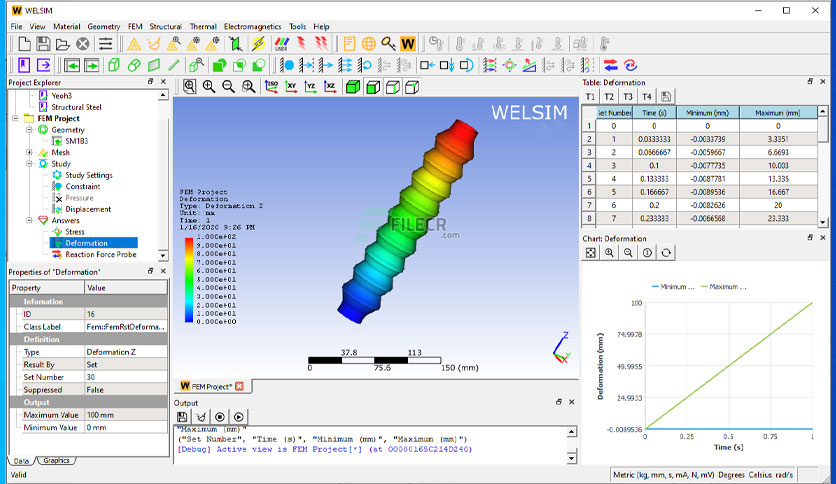
Task: Switch to the T4 table tab
Action: (647, 96)
